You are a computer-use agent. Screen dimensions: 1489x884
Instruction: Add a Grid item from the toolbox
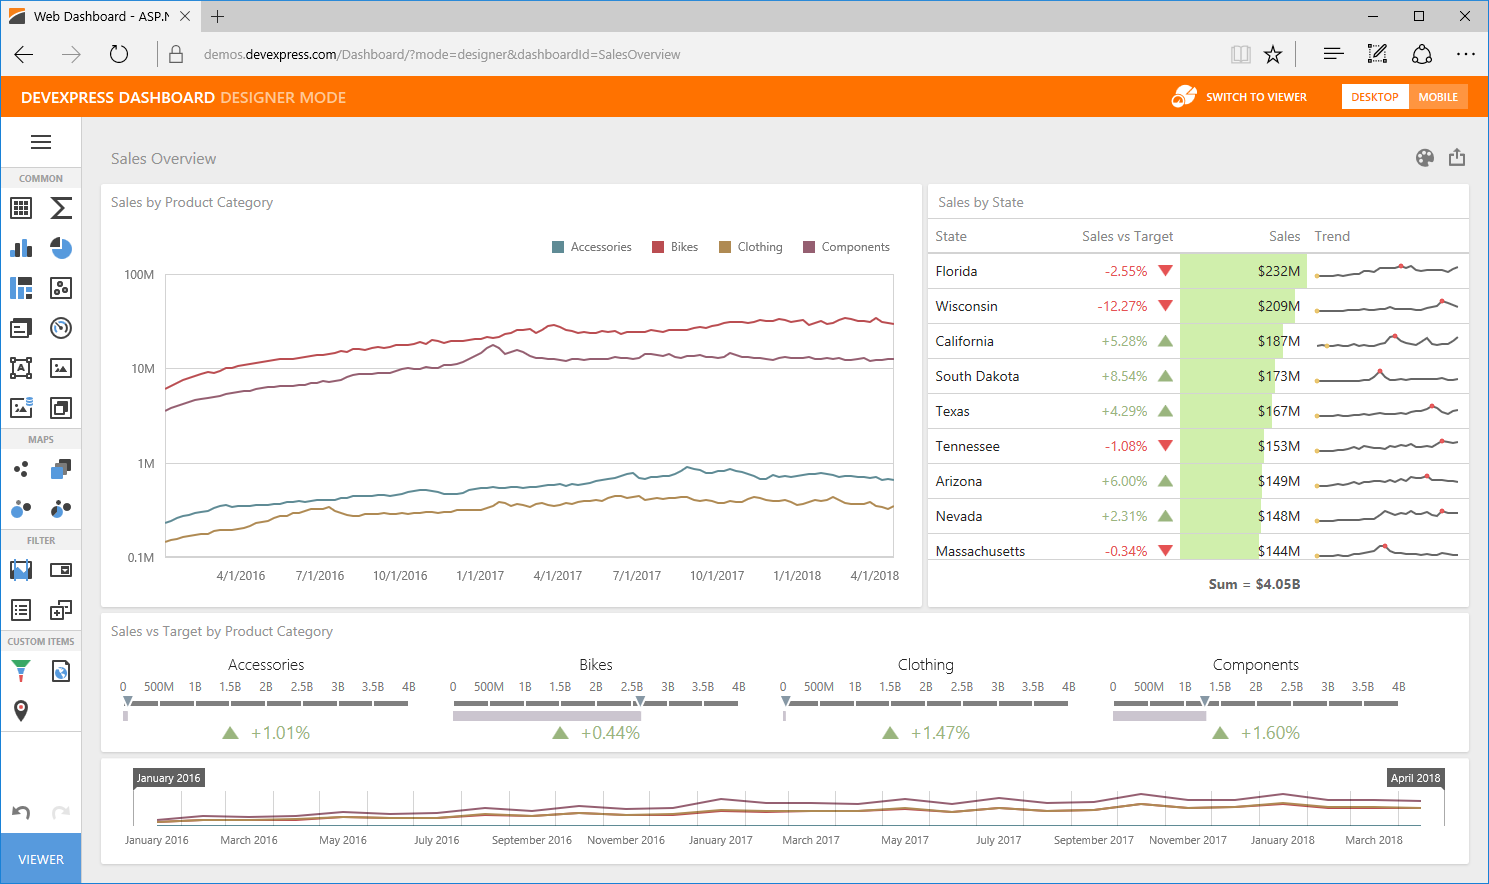[x=21, y=208]
